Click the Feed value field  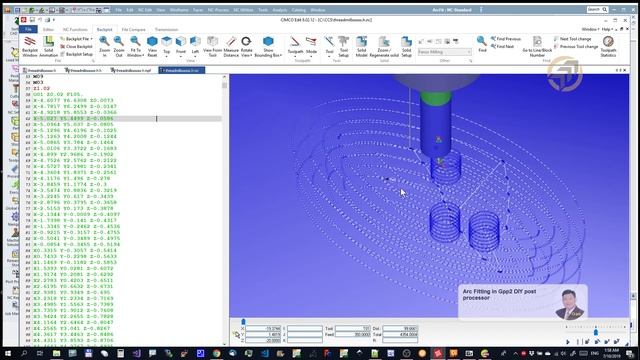[x=353, y=334]
